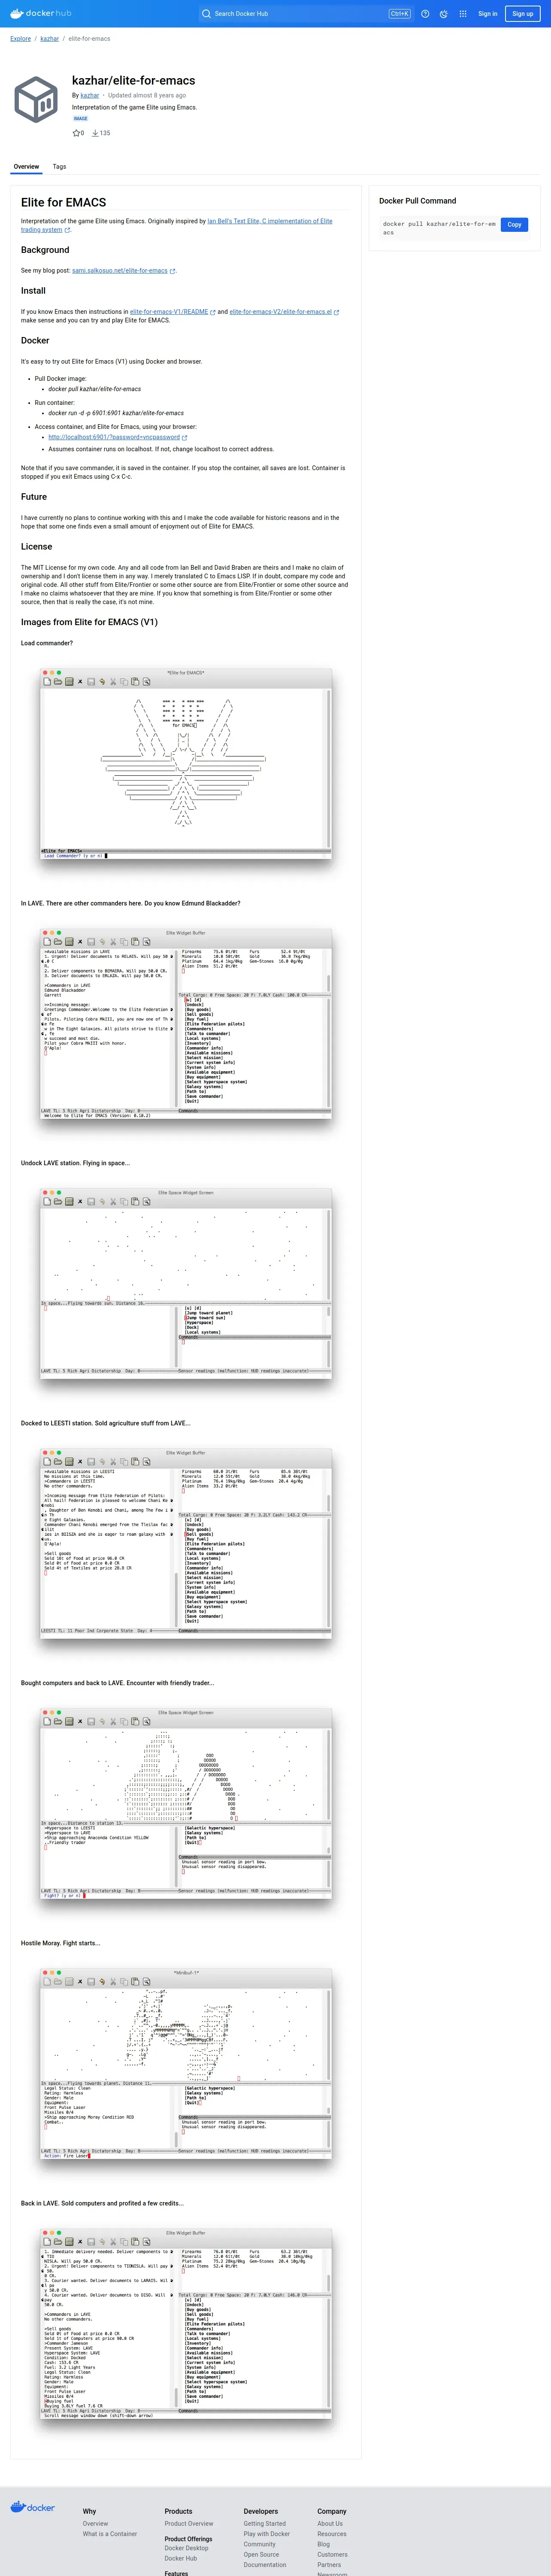The height and width of the screenshot is (2576, 551).
Task: Click the Sign in link
Action: pyautogui.click(x=488, y=14)
